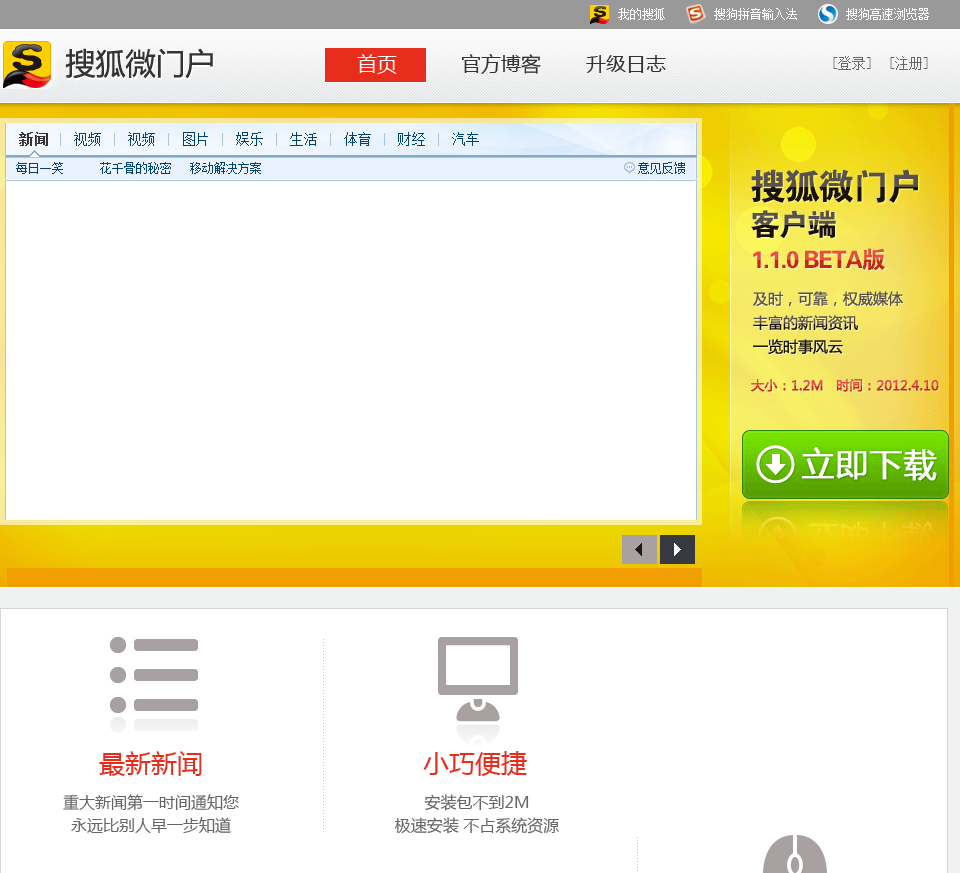Image resolution: width=960 pixels, height=873 pixels.
Task: Open 我的搜狐 icon in top bar
Action: [599, 14]
